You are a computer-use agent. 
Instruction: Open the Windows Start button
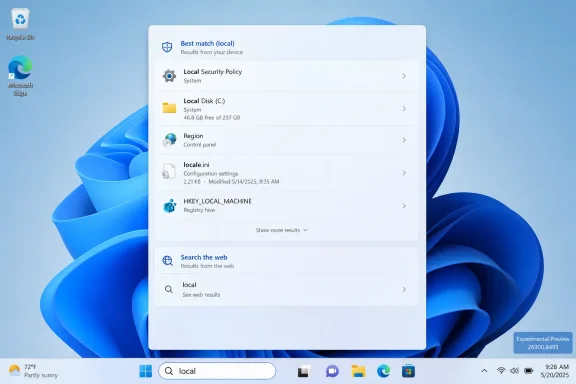(146, 371)
